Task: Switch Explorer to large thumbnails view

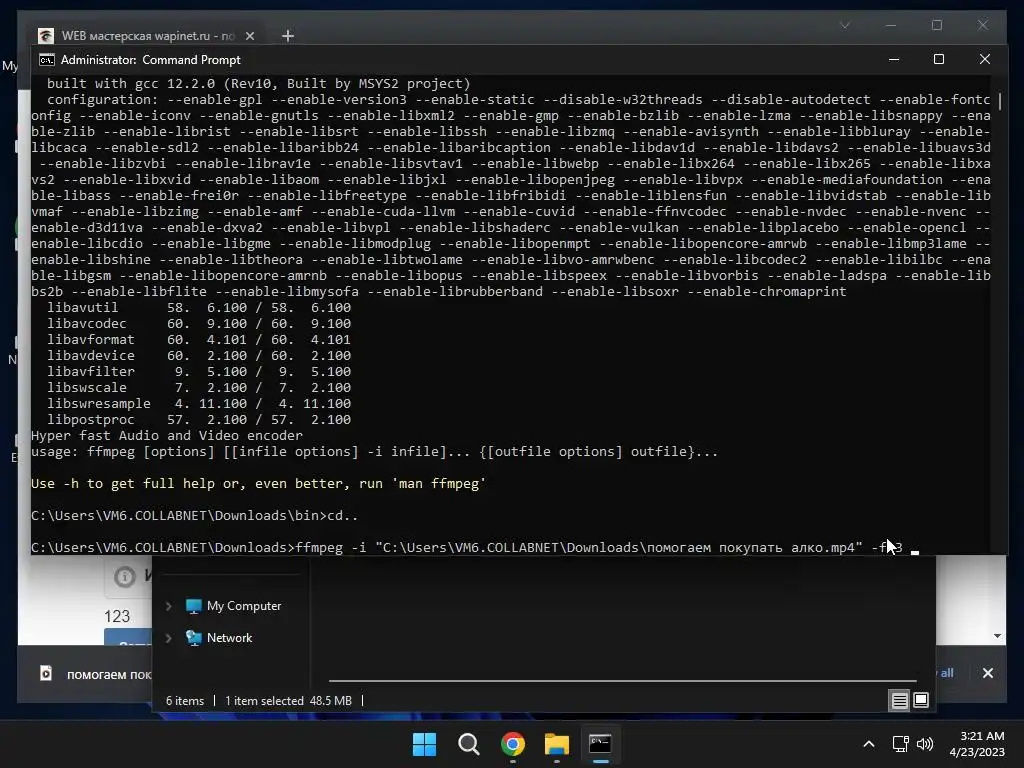Action: pos(921,701)
